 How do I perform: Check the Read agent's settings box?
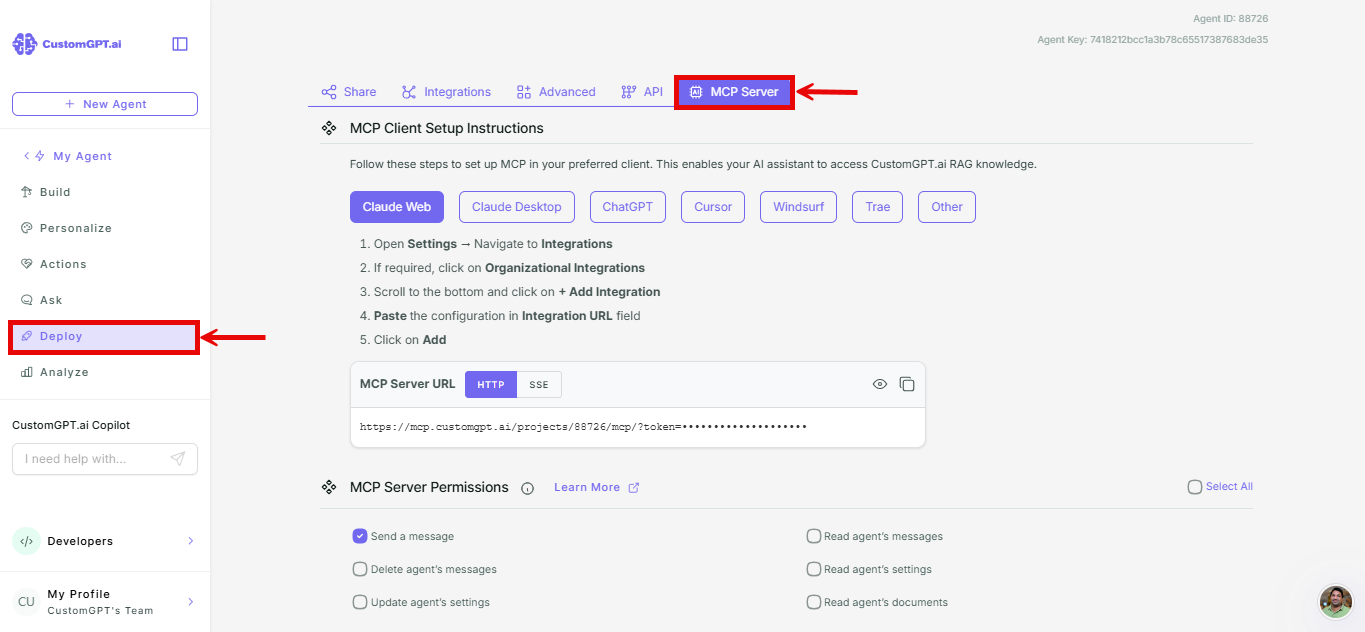pyautogui.click(x=814, y=569)
